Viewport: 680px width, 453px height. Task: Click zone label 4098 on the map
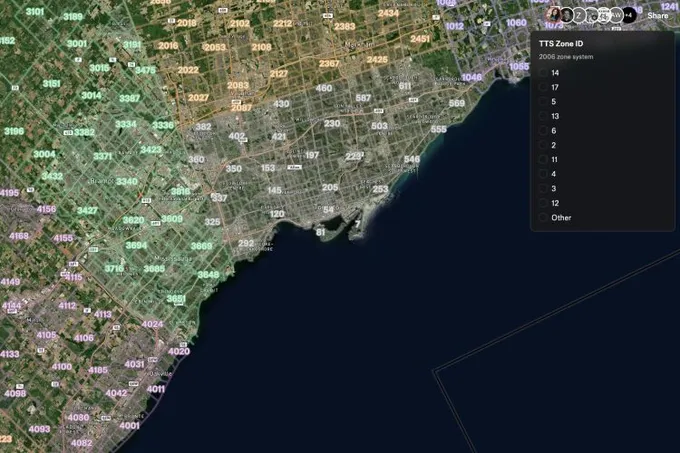[x=15, y=394]
